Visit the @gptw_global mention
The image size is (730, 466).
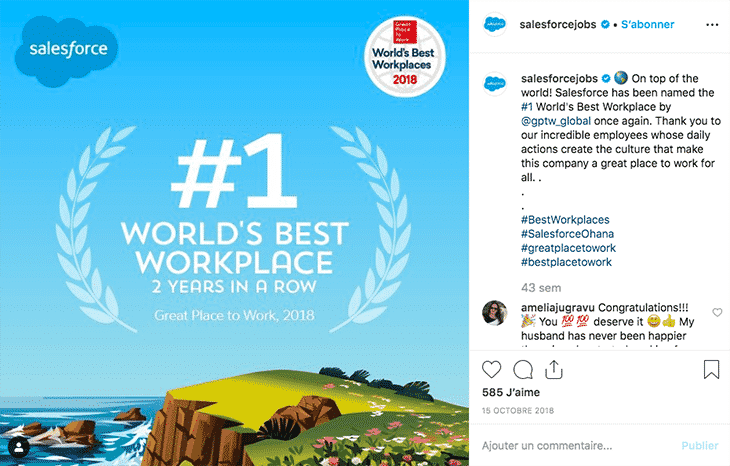coord(556,121)
